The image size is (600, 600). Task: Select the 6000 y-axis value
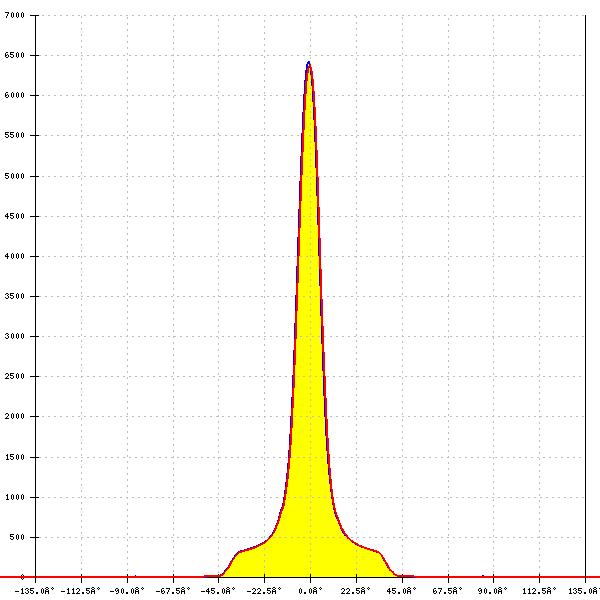(x=15, y=95)
